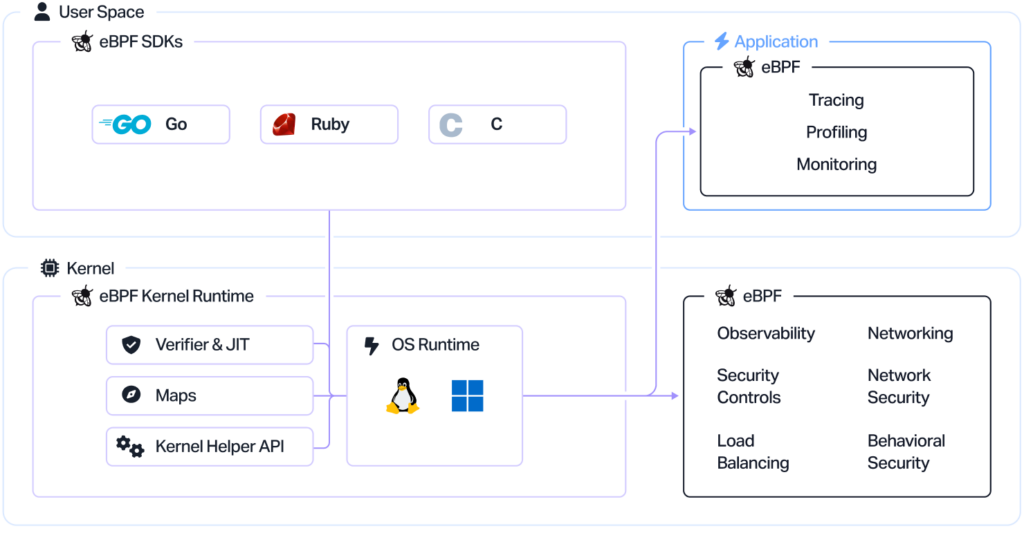Click the gray C language logo

click(451, 124)
